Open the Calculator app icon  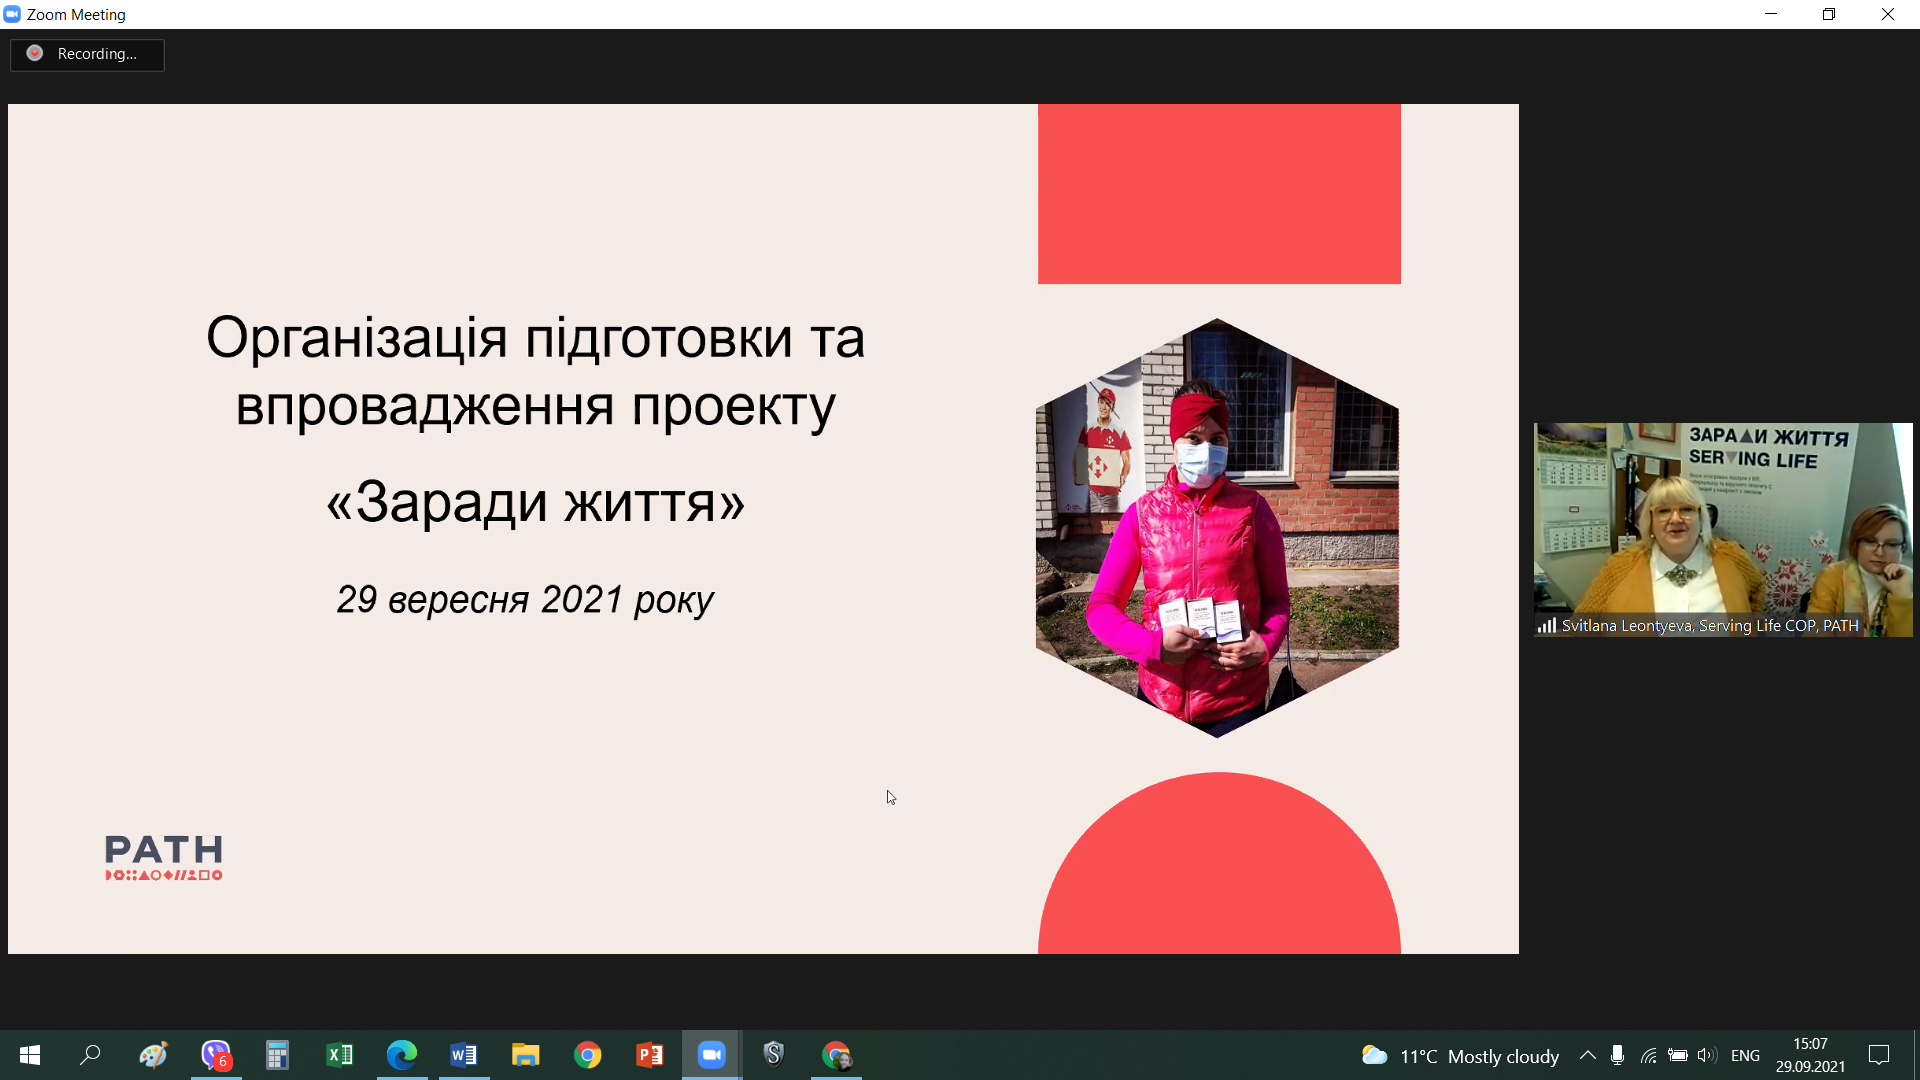(277, 1055)
